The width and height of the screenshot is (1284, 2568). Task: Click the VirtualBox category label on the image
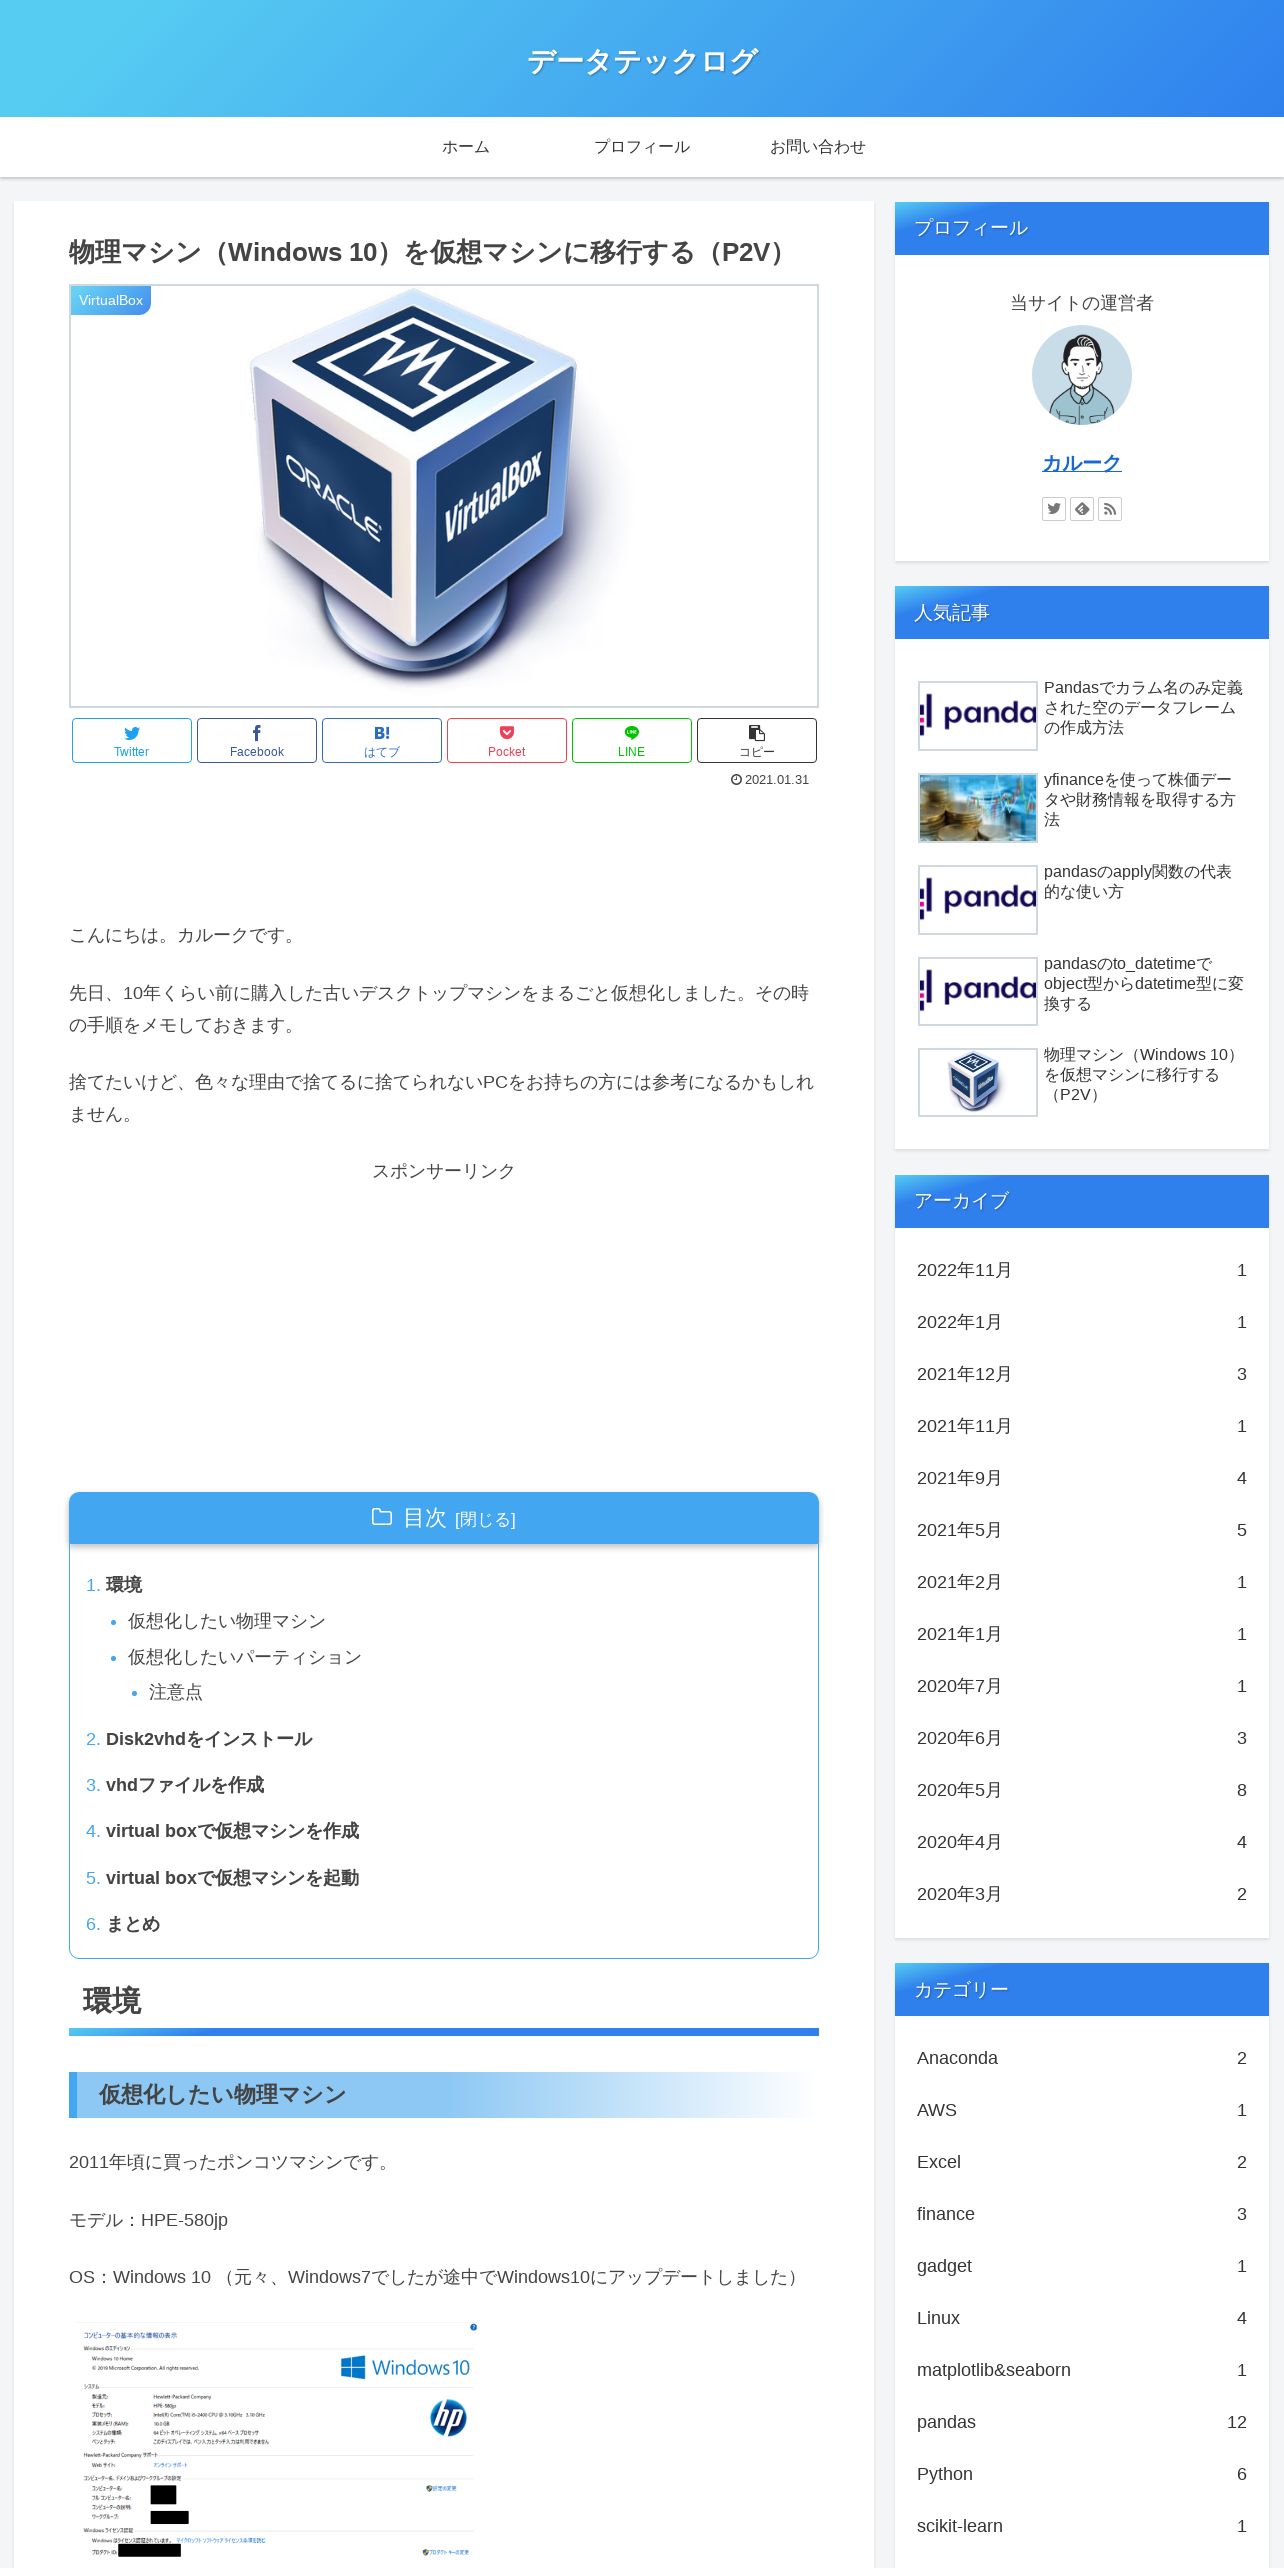coord(111,300)
